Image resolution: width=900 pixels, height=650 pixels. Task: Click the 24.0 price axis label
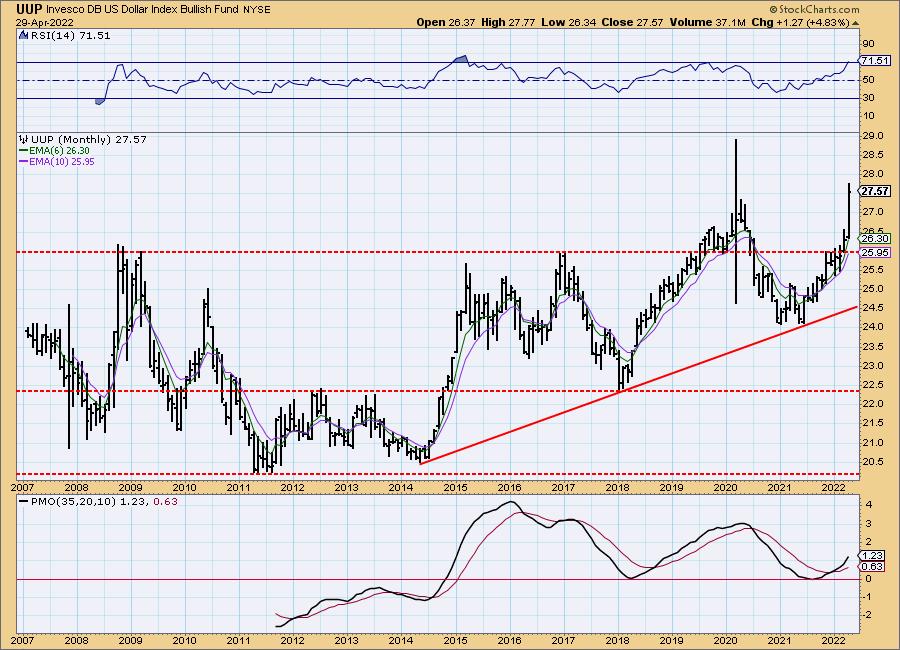point(872,327)
